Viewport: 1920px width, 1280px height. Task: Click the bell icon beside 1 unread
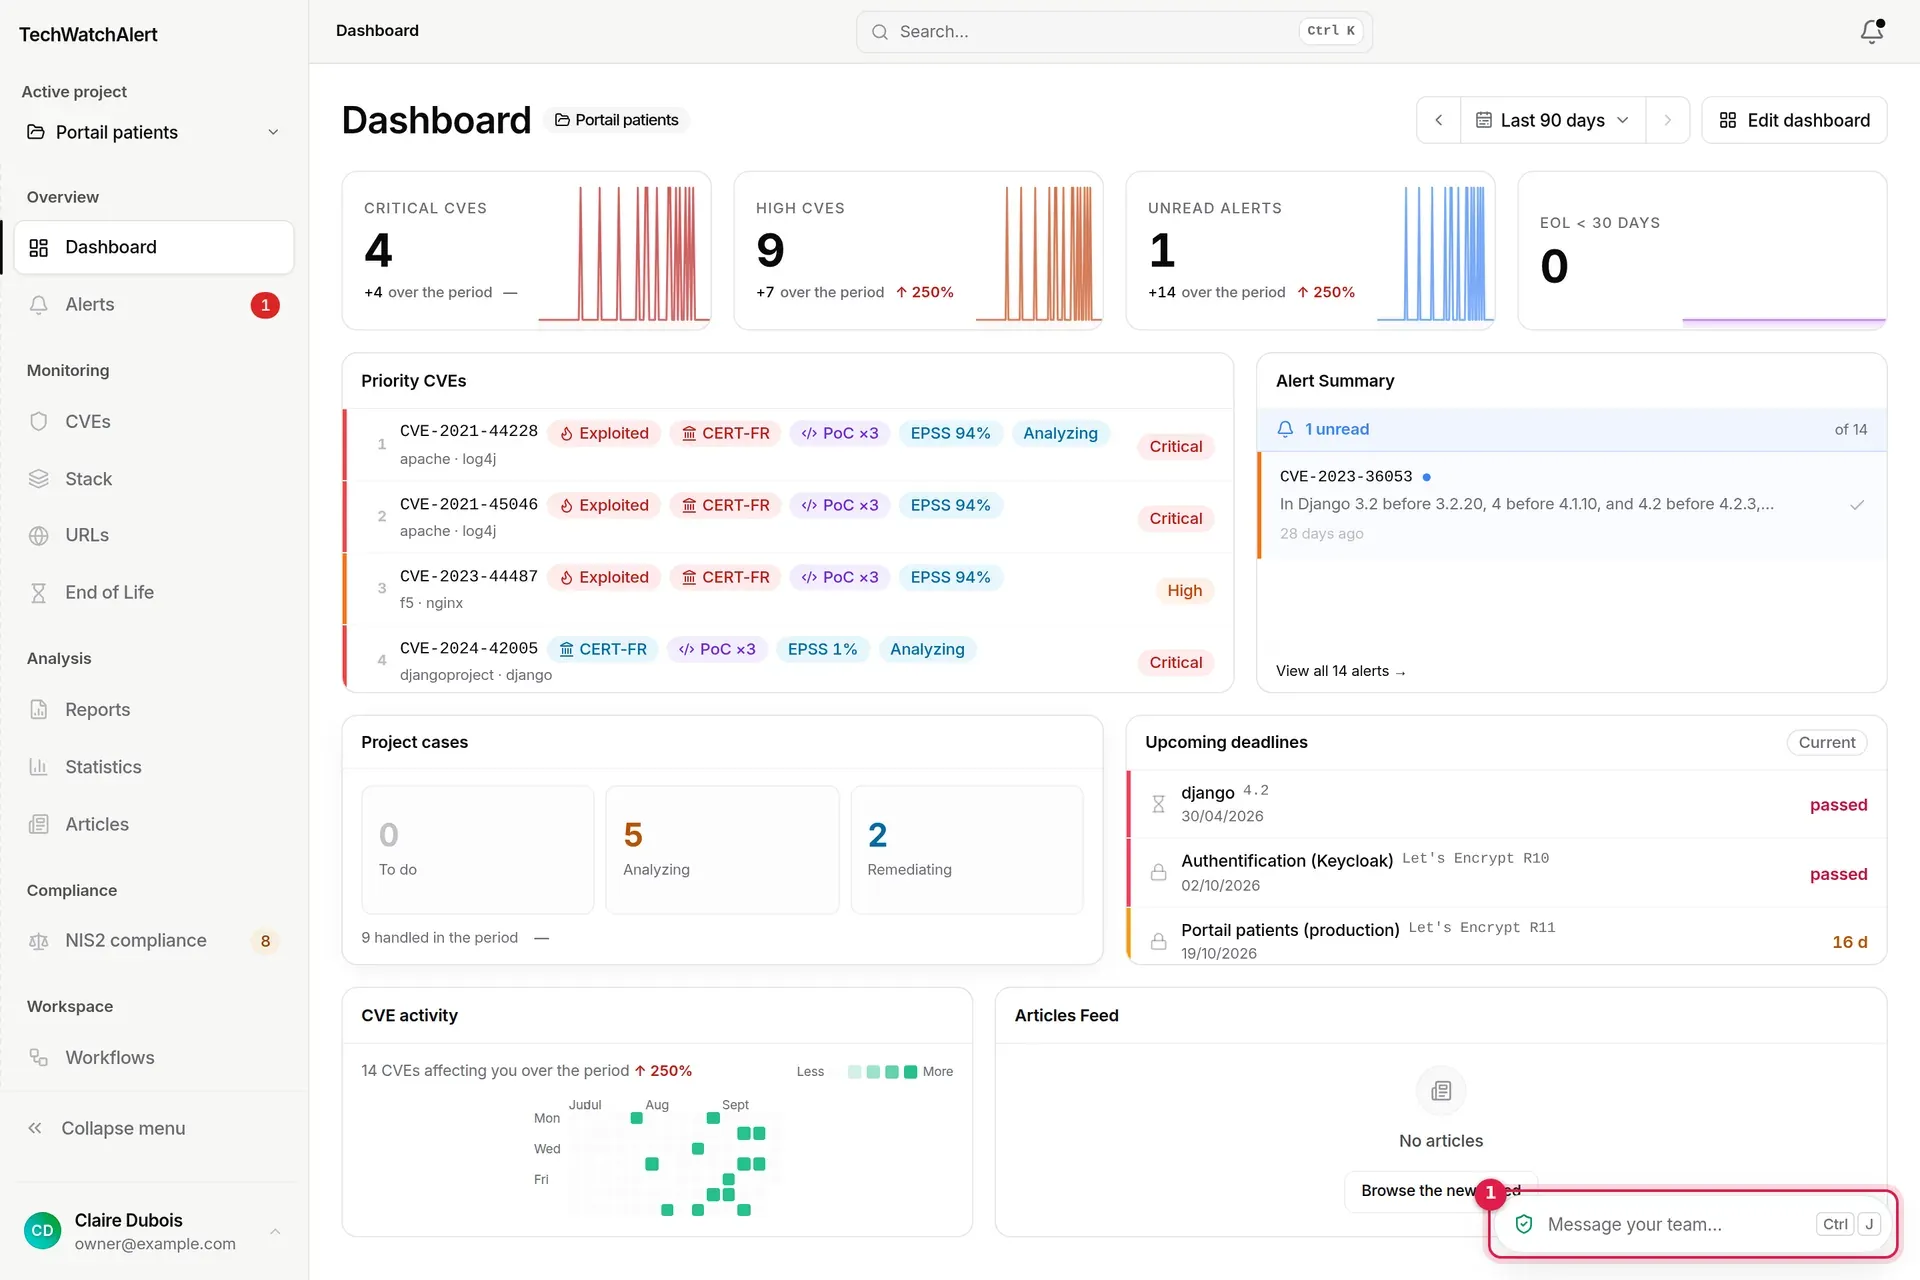tap(1286, 429)
